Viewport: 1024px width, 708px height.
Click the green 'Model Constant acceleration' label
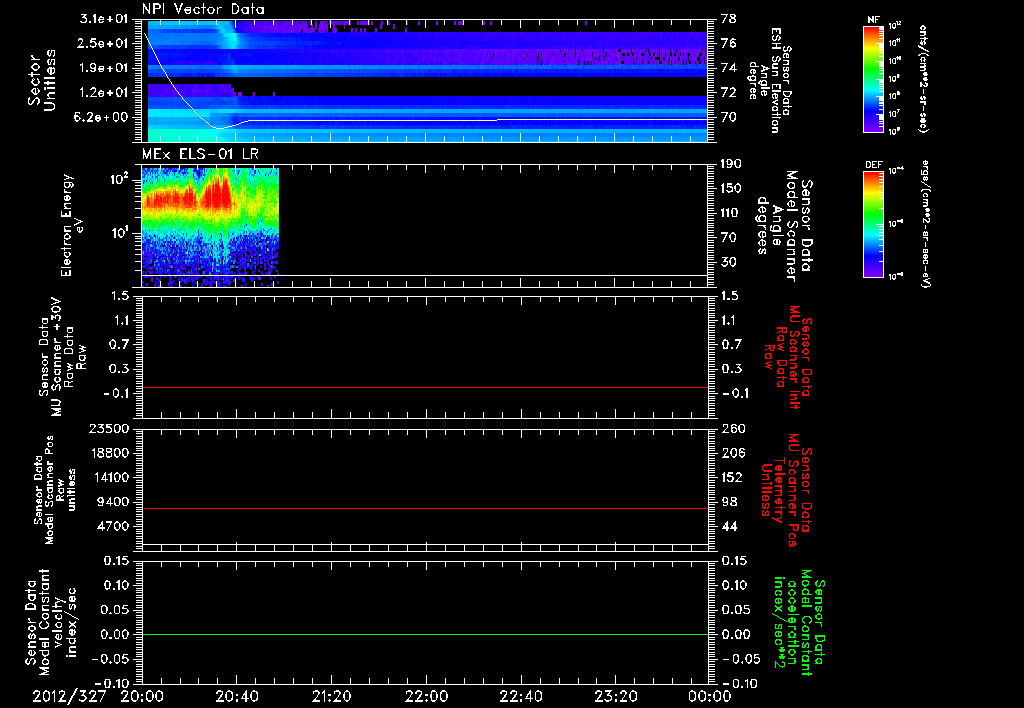(799, 623)
